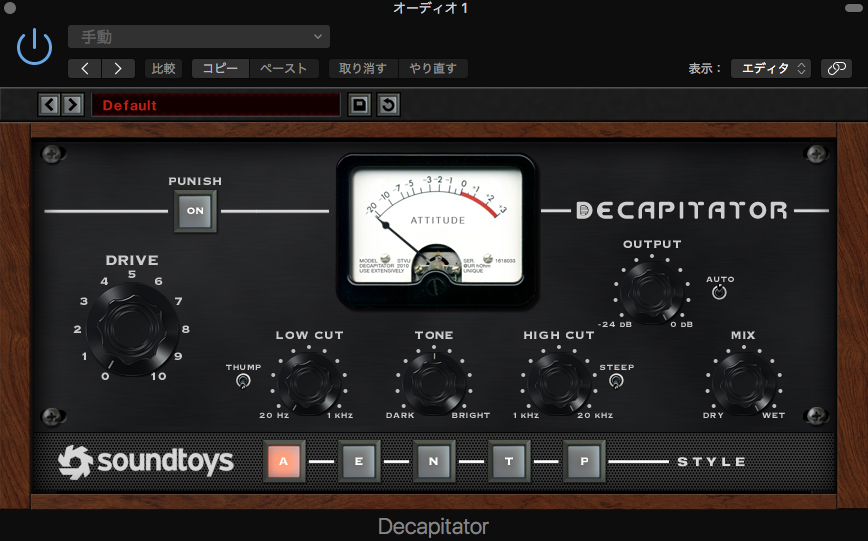
Task: Select style N button
Action: coord(433,461)
